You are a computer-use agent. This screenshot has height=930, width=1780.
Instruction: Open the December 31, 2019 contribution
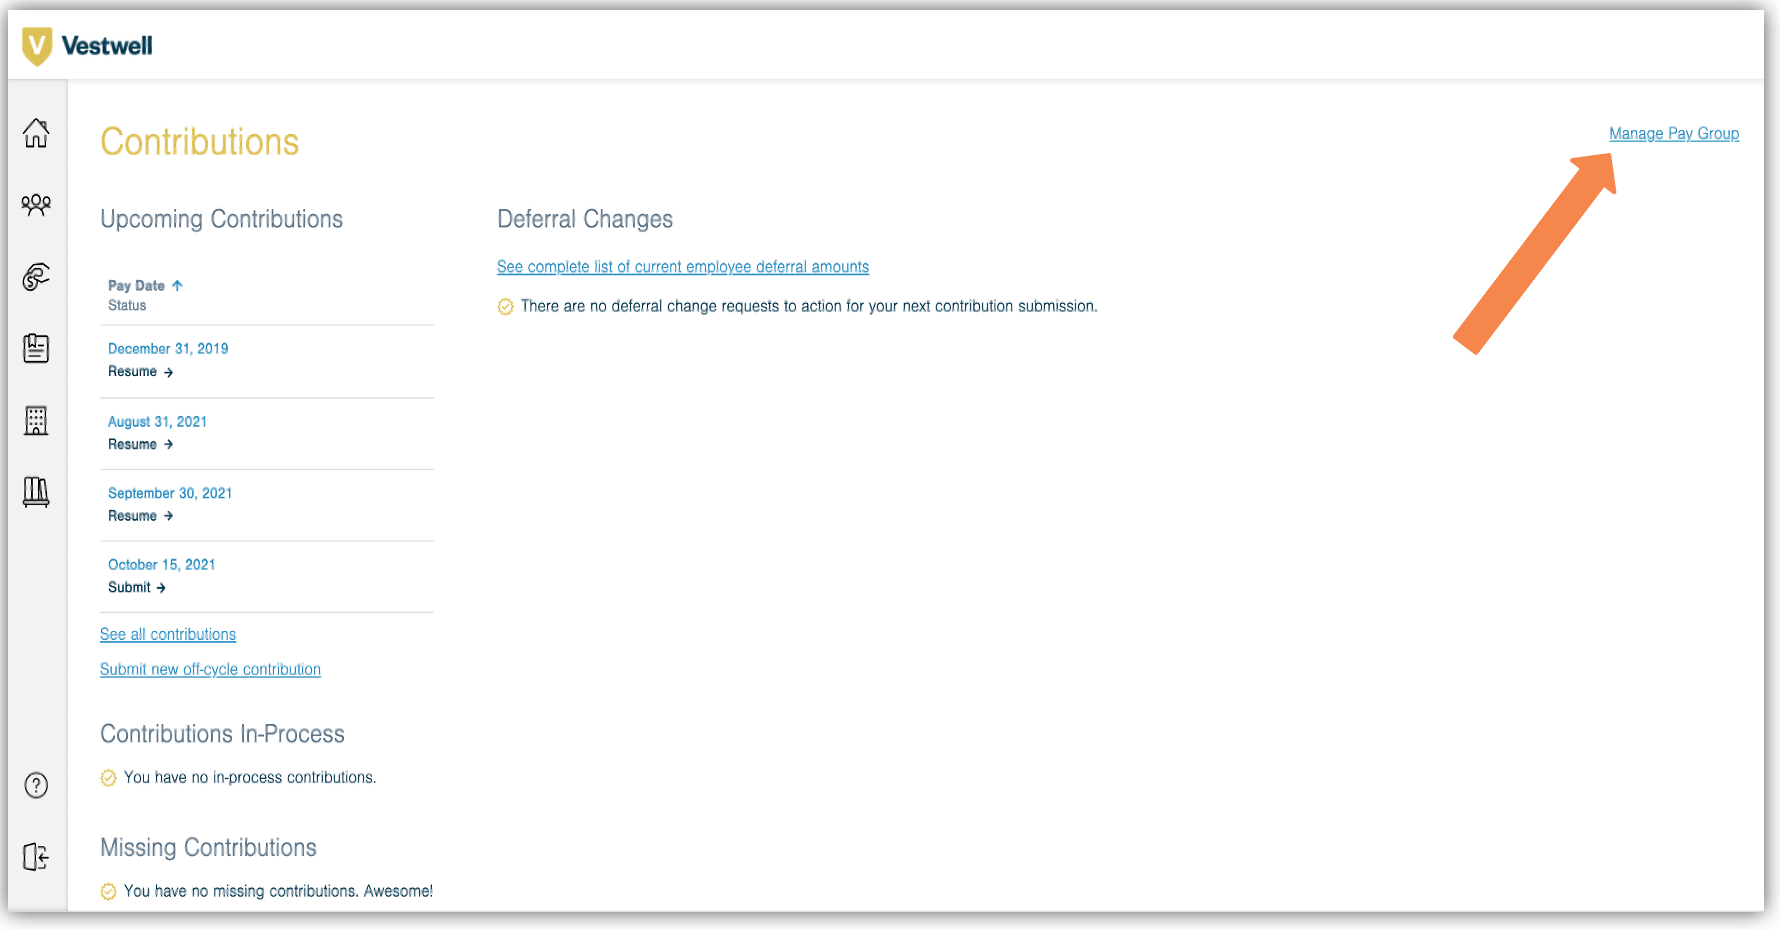pyautogui.click(x=168, y=349)
